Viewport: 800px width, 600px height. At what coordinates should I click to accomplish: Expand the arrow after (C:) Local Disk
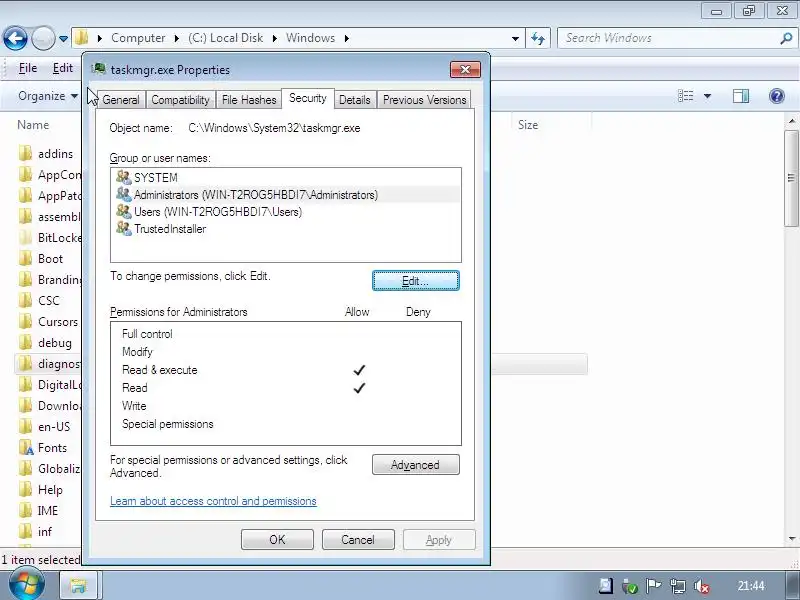(274, 38)
